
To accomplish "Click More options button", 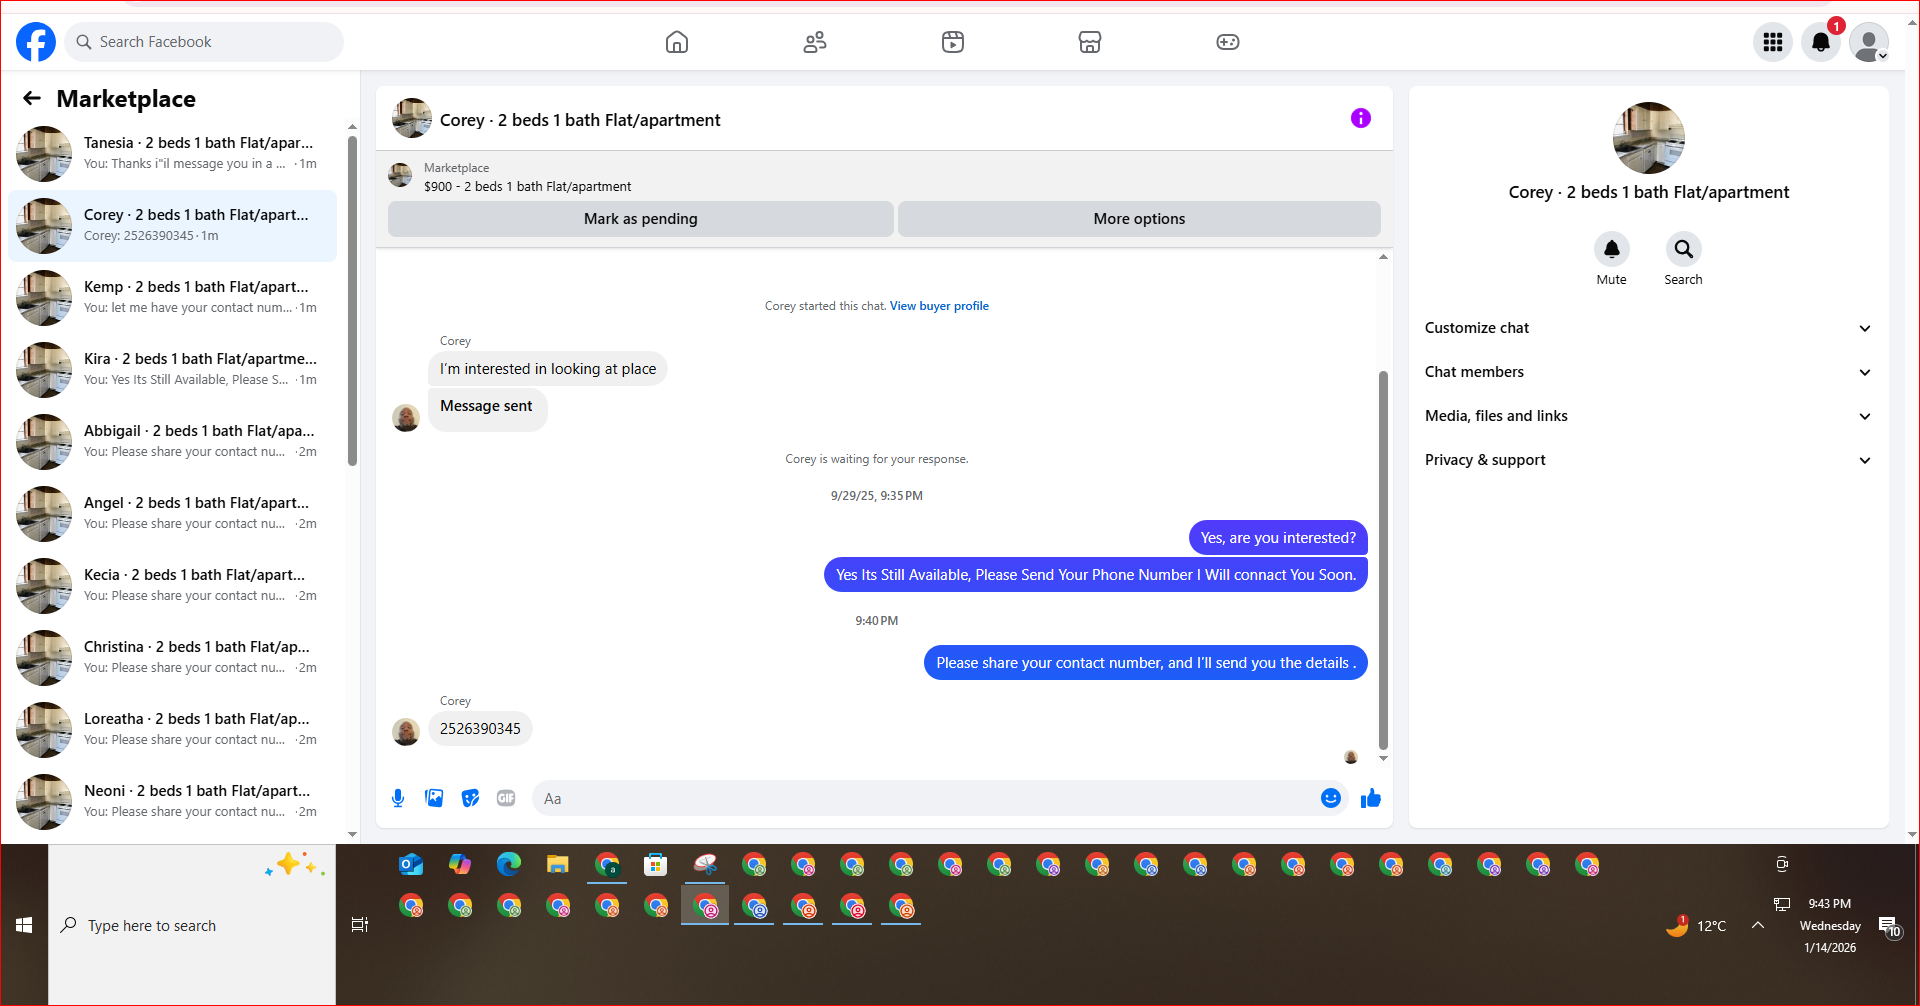I will tap(1139, 219).
